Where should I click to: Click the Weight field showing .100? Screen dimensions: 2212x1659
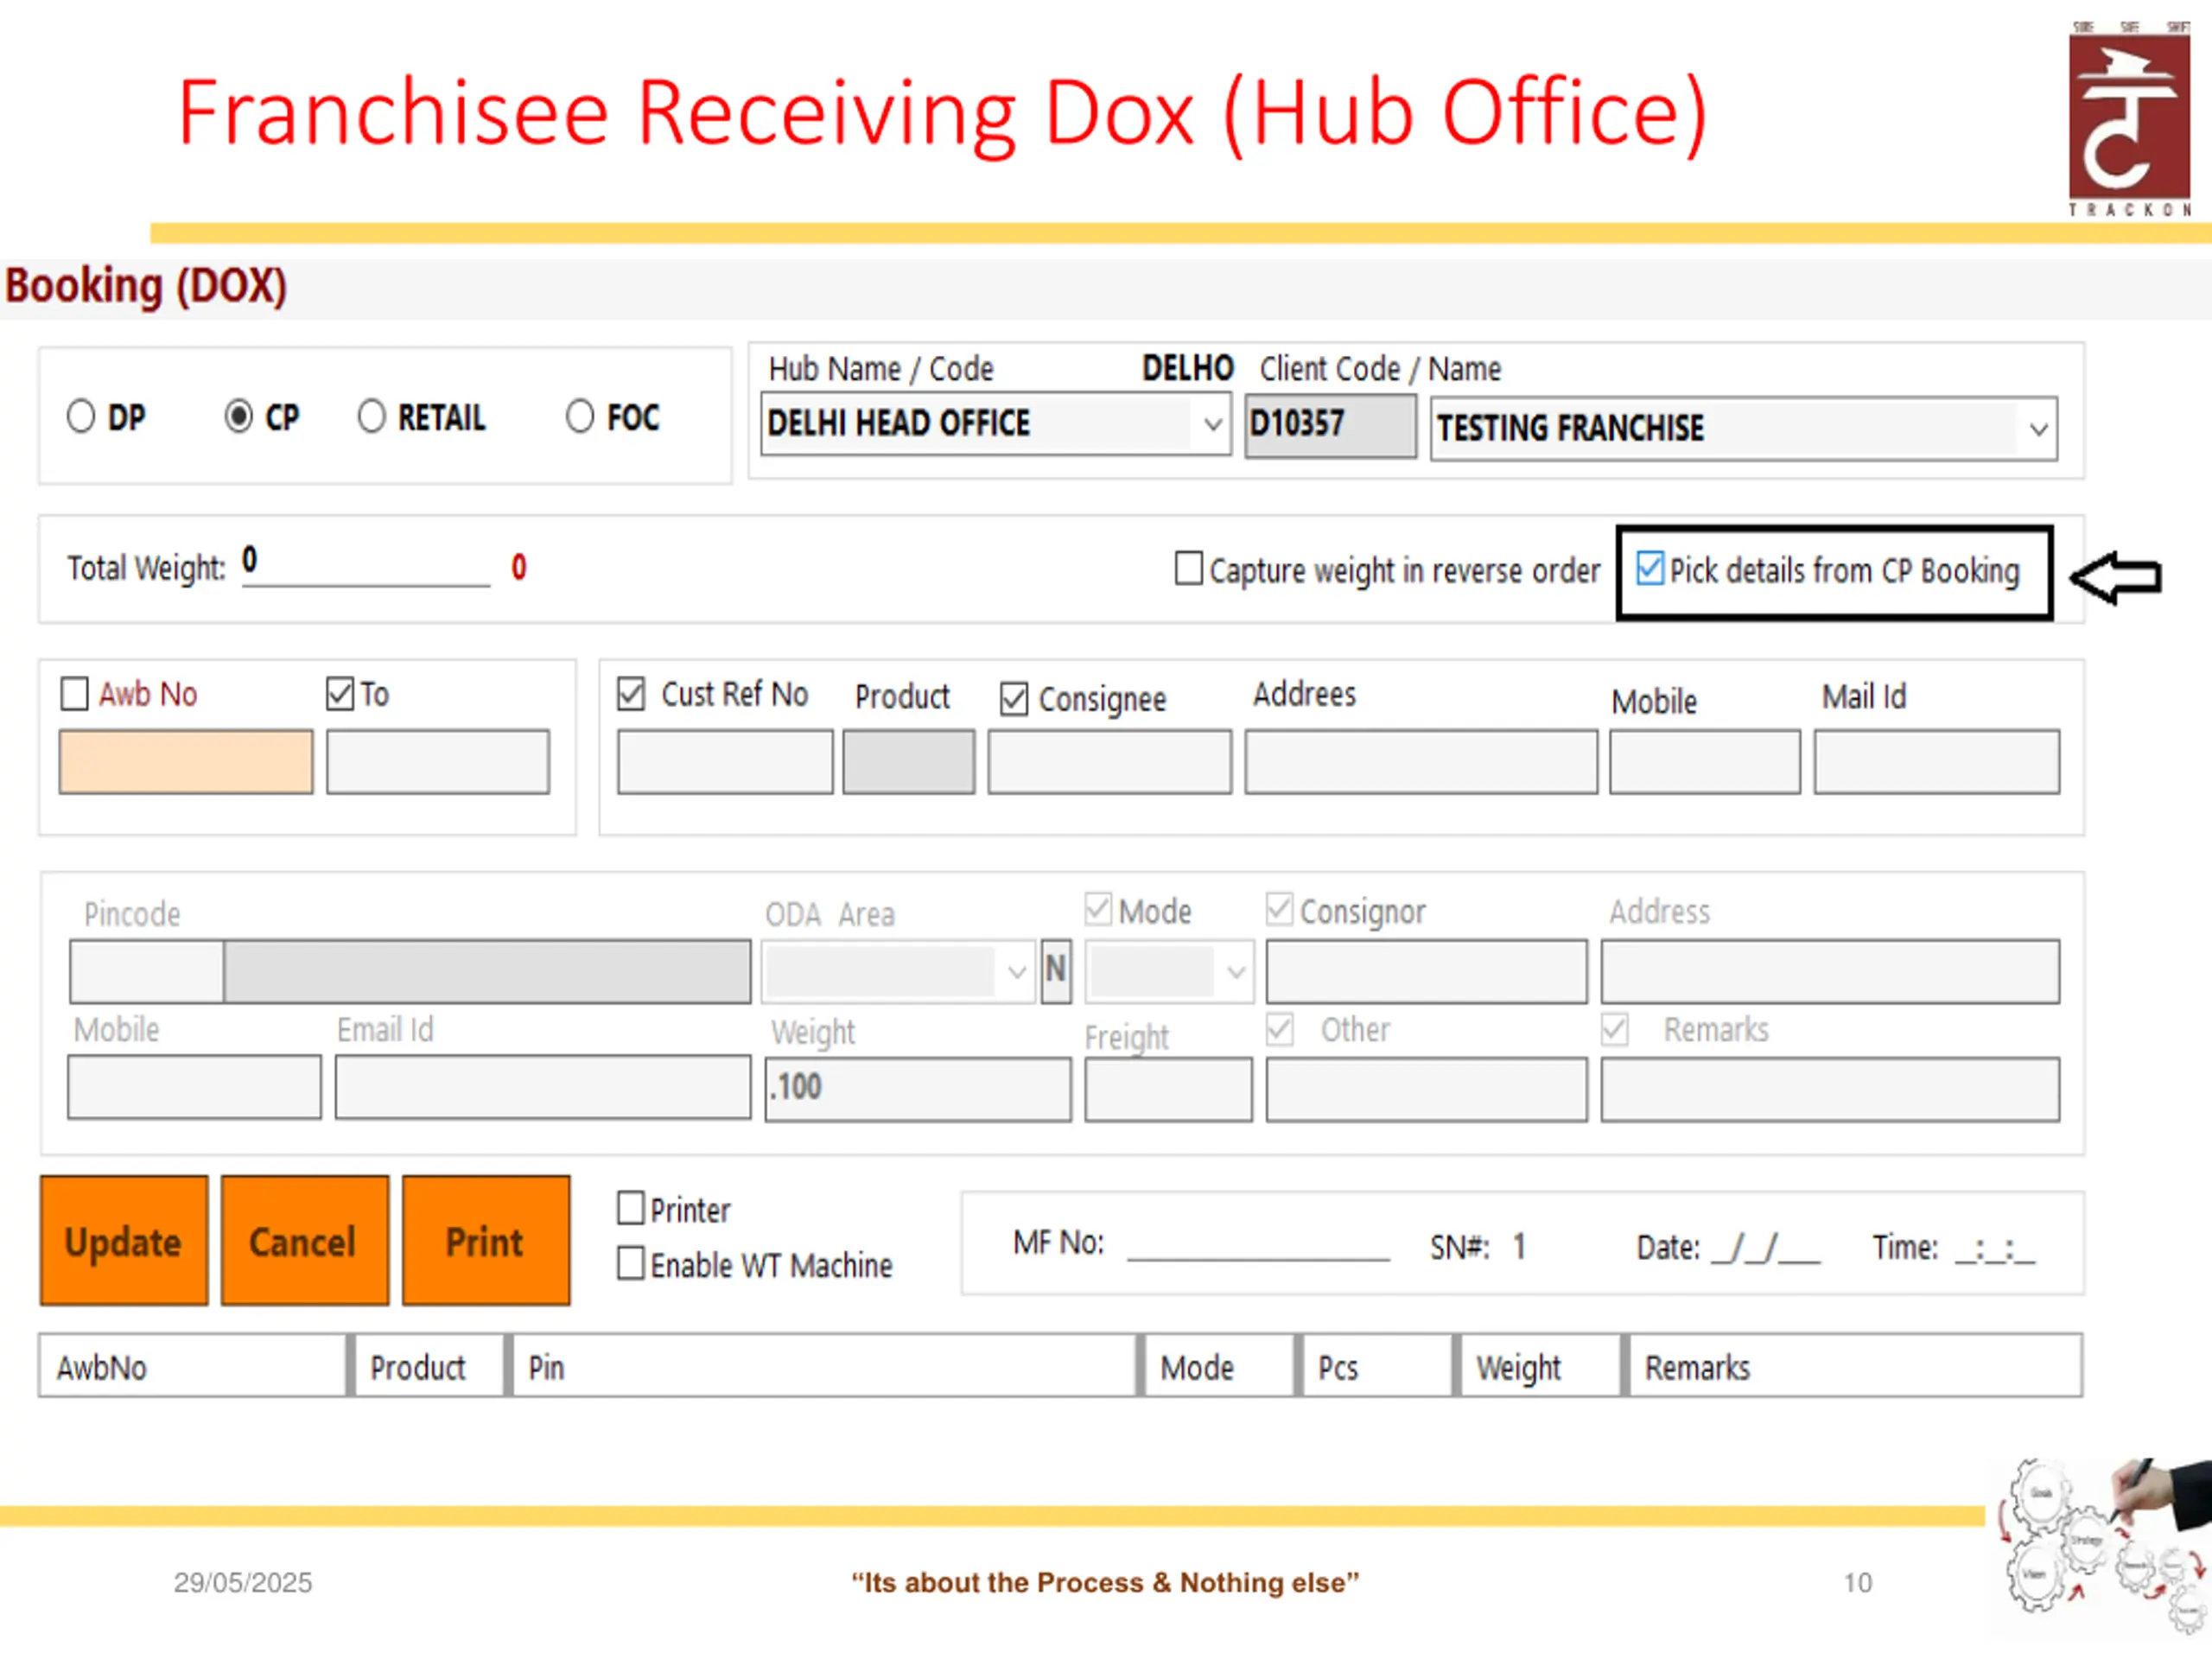pyautogui.click(x=918, y=1089)
